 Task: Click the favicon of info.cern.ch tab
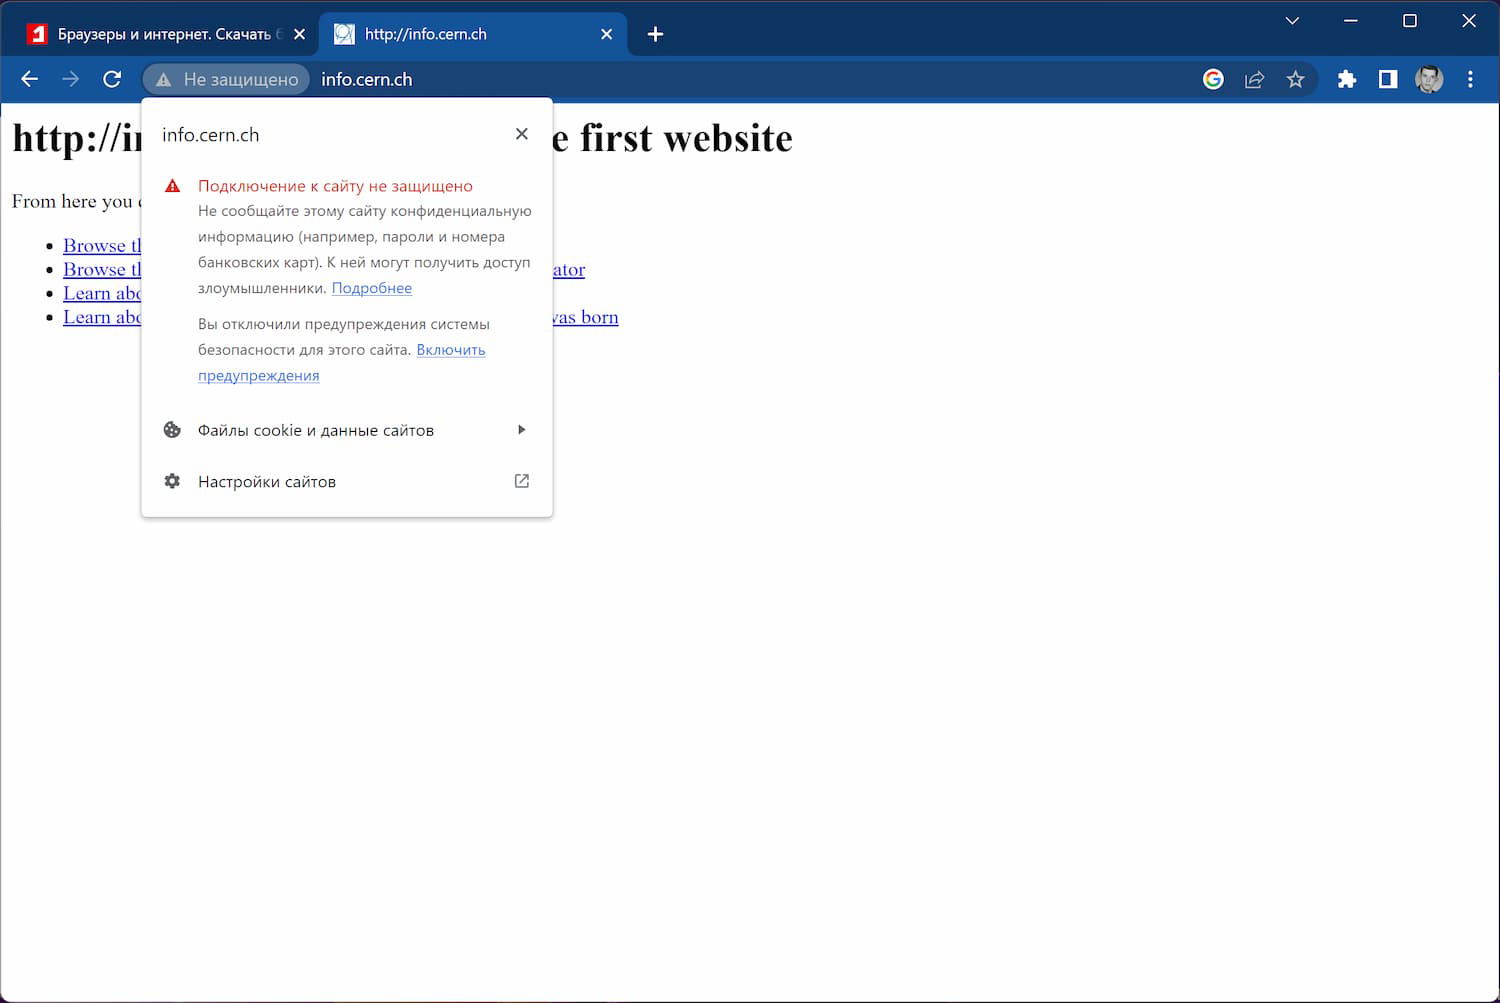pos(344,34)
